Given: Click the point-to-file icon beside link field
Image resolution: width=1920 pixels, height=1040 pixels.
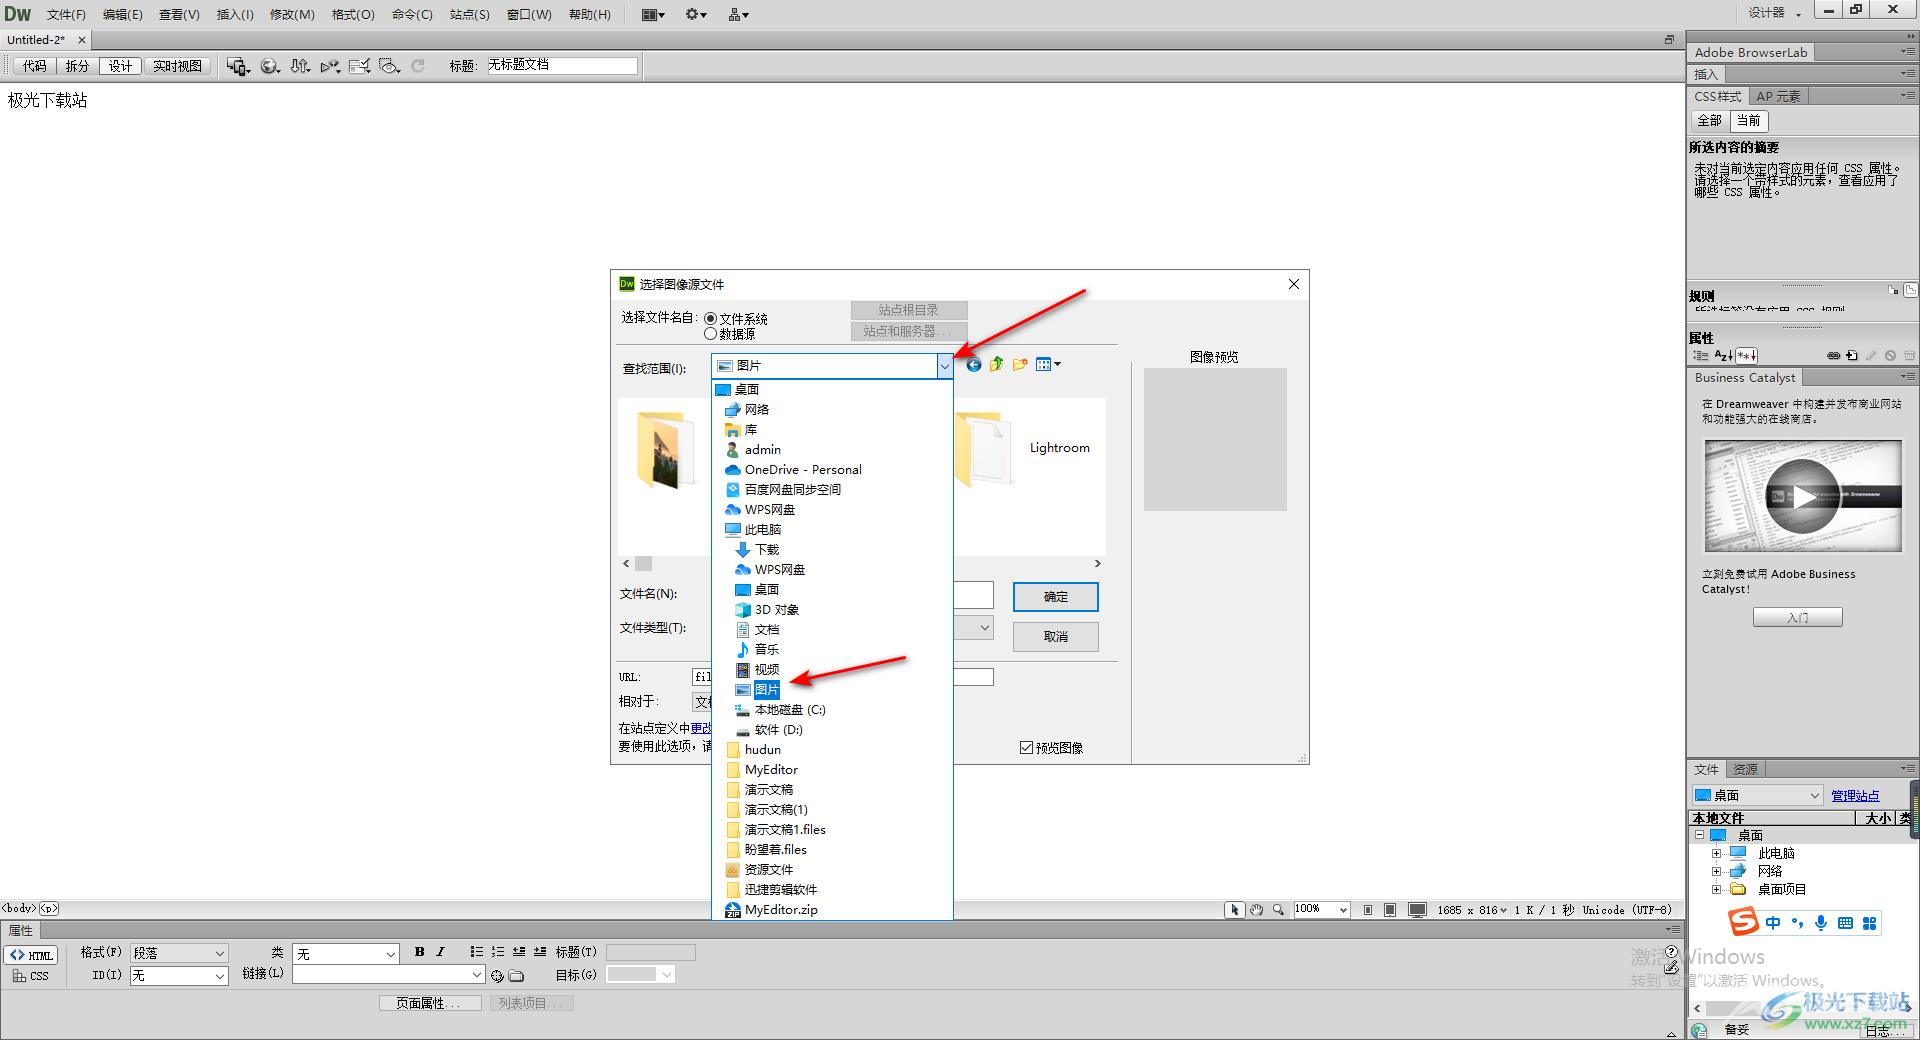Looking at the screenshot, I should pos(497,975).
